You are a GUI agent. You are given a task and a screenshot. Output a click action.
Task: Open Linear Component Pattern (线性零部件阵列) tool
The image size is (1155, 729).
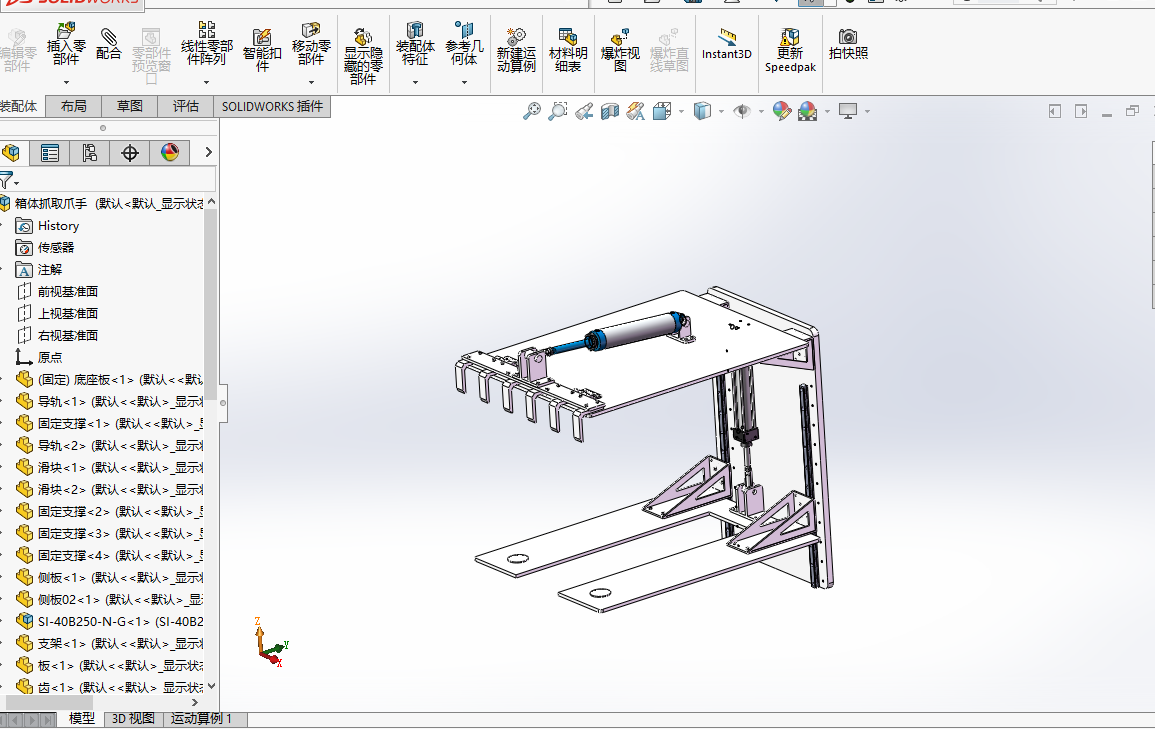coord(207,44)
